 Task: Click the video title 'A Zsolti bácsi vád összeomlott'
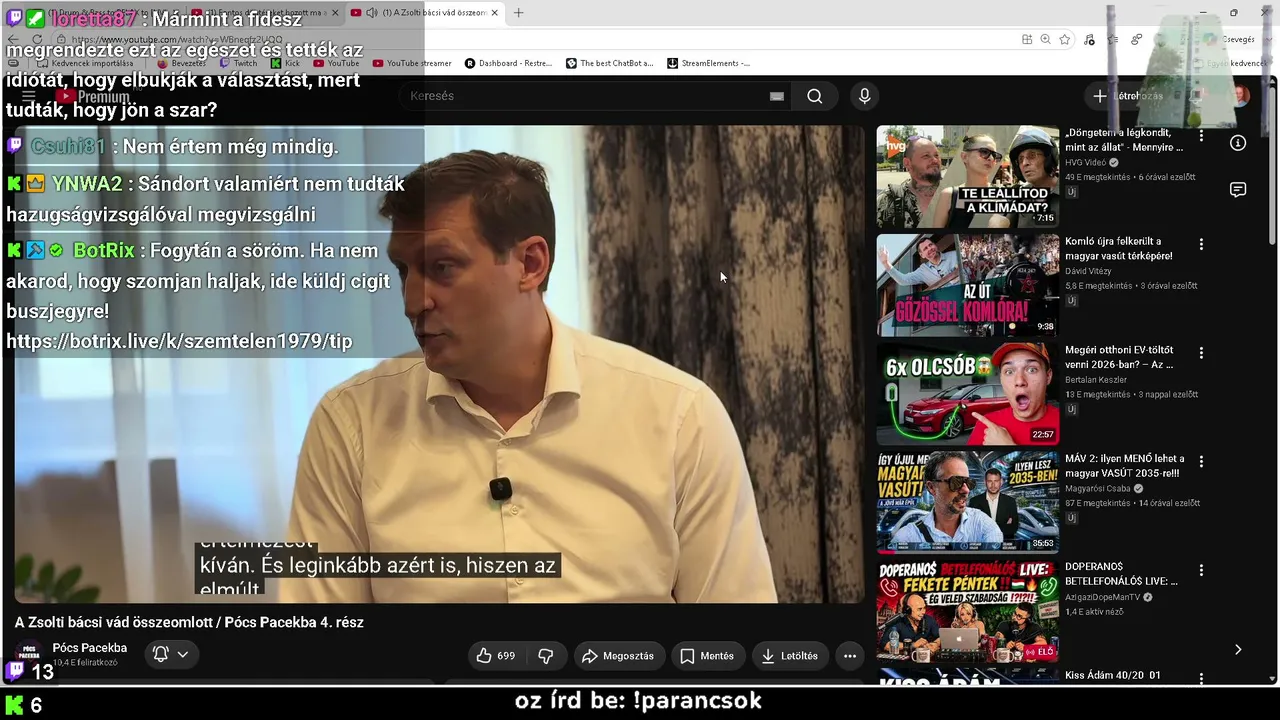tap(189, 622)
